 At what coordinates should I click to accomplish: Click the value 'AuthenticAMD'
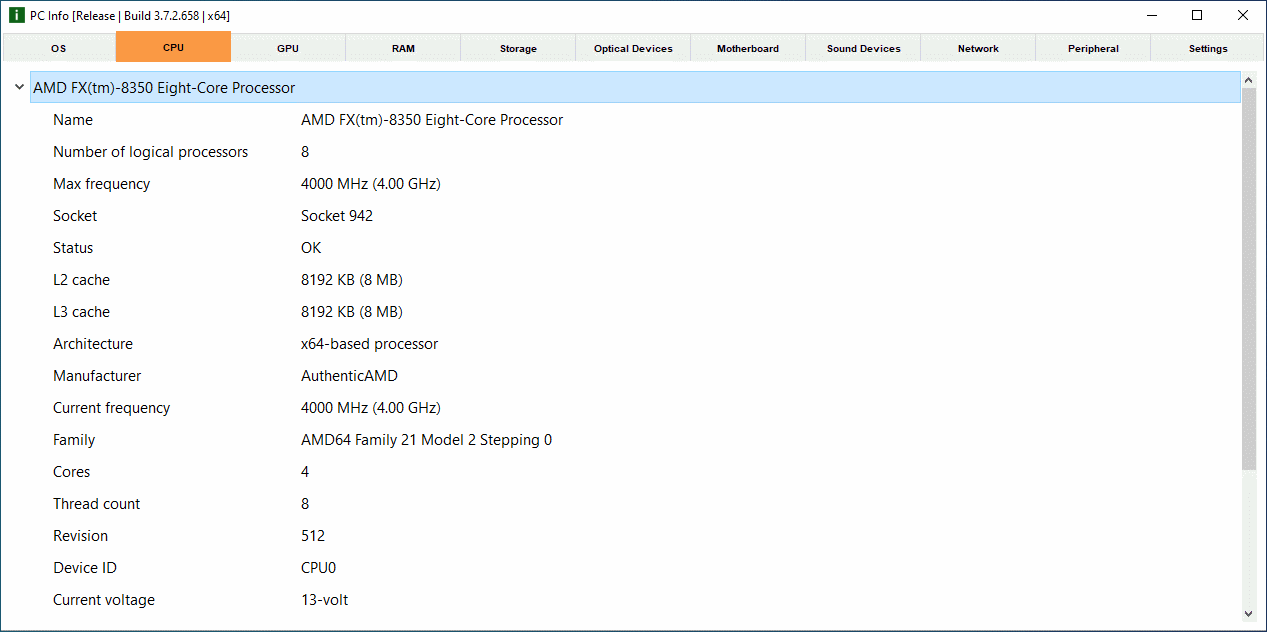(x=349, y=376)
